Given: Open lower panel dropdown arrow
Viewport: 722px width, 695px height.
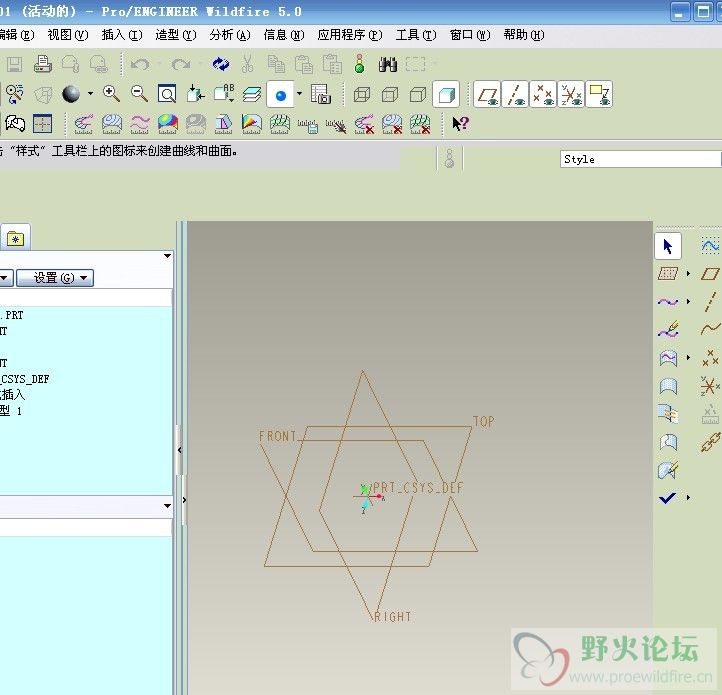Looking at the screenshot, I should 168,506.
